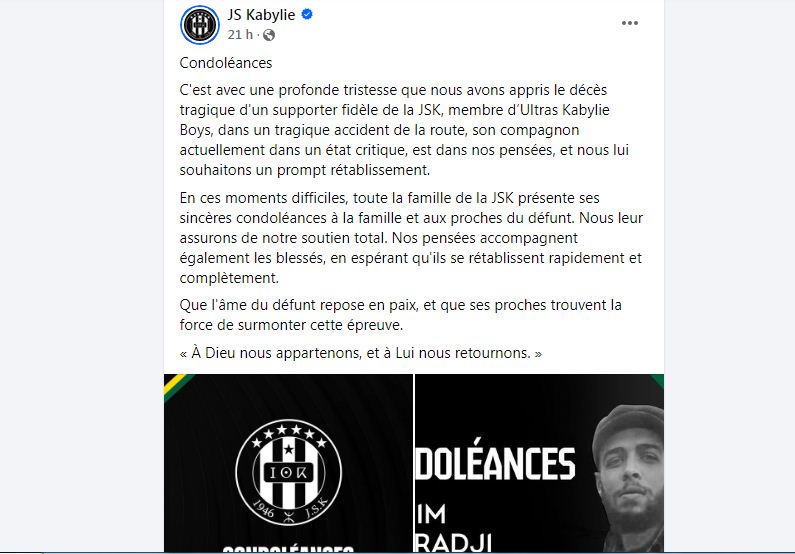Click the paragraph starting "C'est avec une profonde"

[x=404, y=130]
